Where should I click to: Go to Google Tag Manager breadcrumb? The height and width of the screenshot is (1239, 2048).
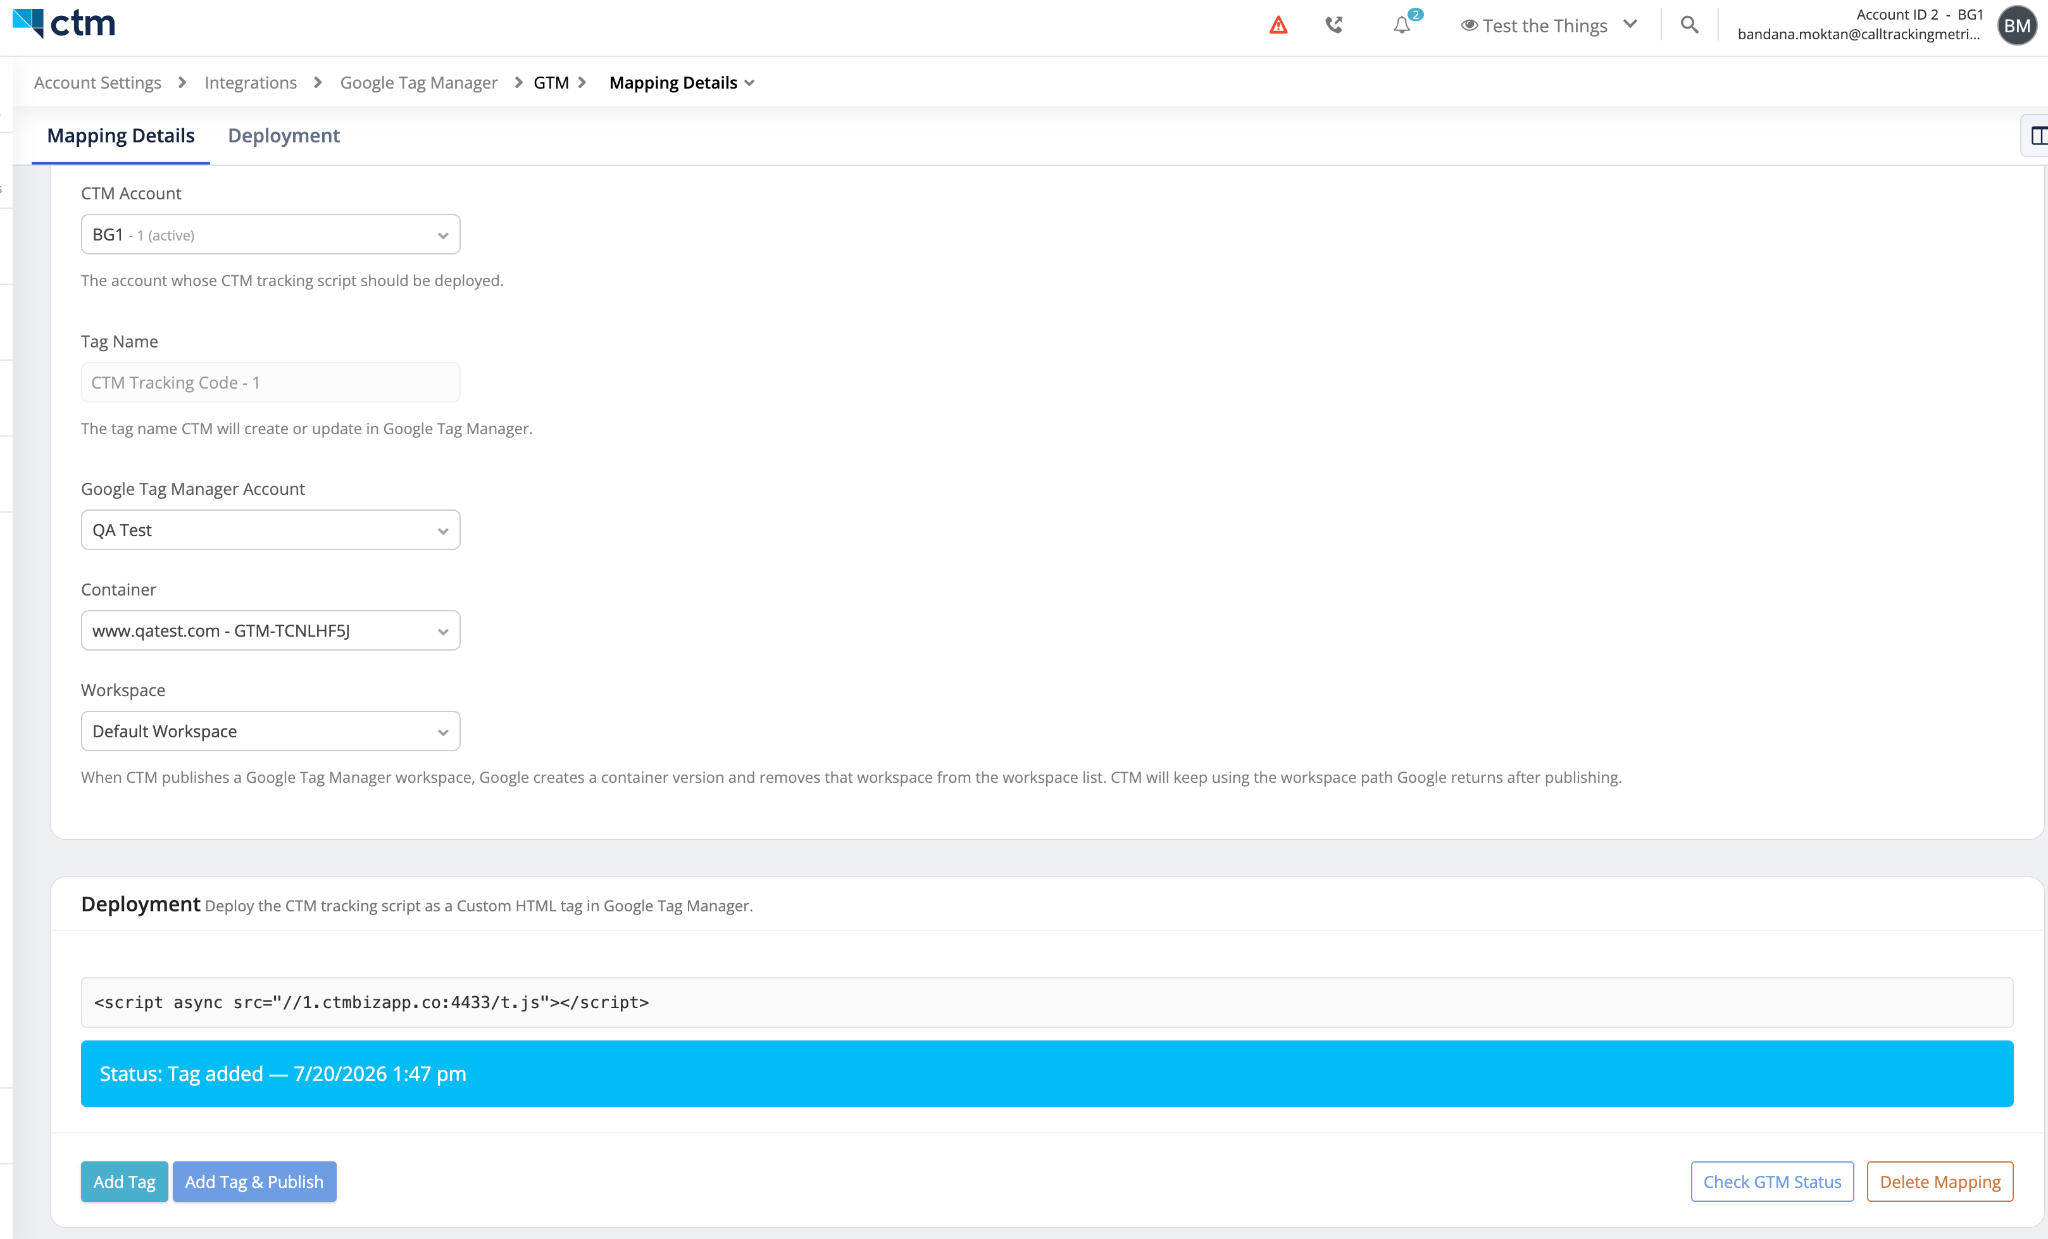point(419,83)
